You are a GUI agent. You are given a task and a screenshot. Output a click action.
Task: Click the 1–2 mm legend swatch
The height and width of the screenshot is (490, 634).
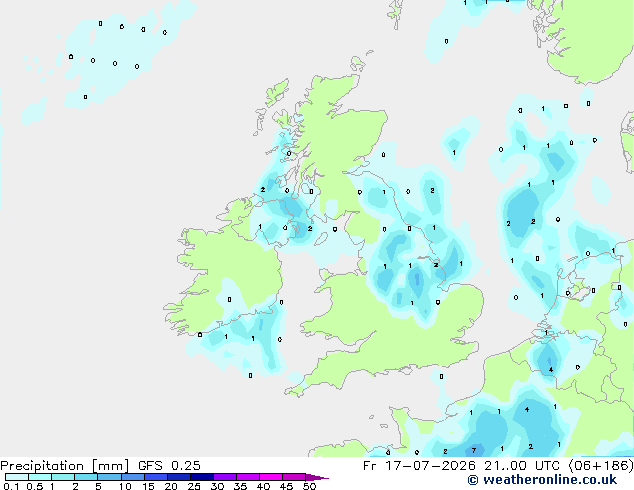pos(63,477)
